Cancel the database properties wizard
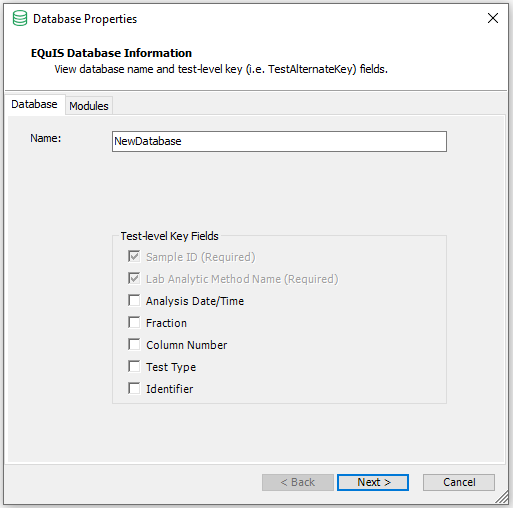 (x=459, y=482)
